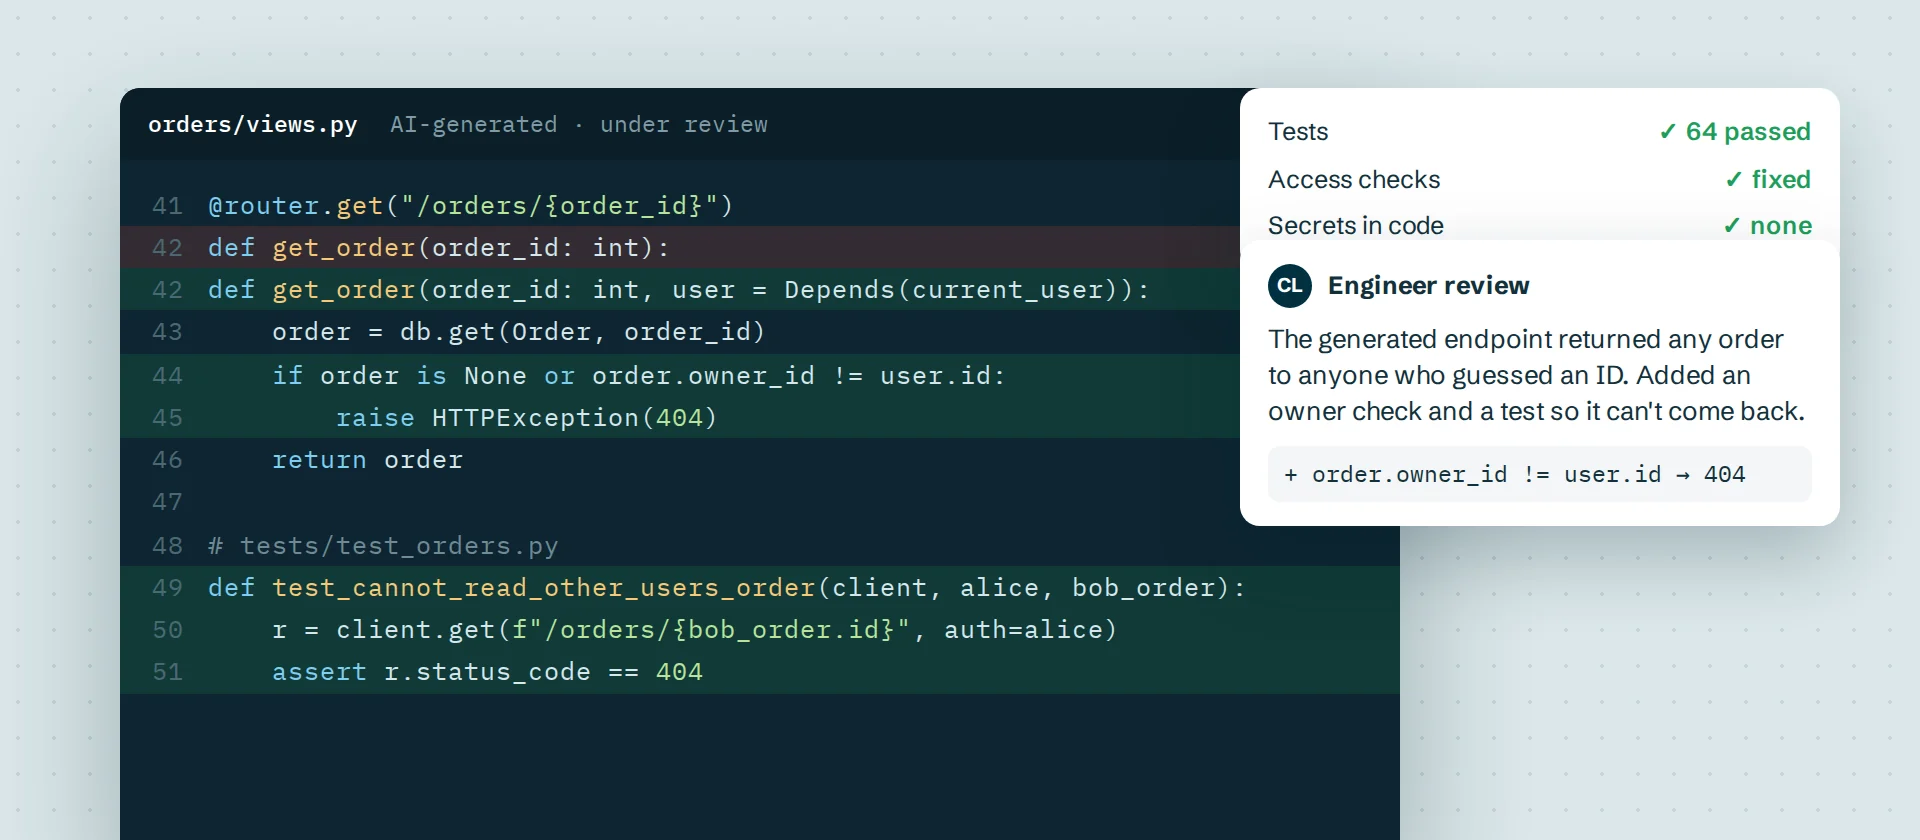Screen dimensions: 1920x840
Task: Select the @router.get decorator on line 41
Action: pyautogui.click(x=471, y=206)
